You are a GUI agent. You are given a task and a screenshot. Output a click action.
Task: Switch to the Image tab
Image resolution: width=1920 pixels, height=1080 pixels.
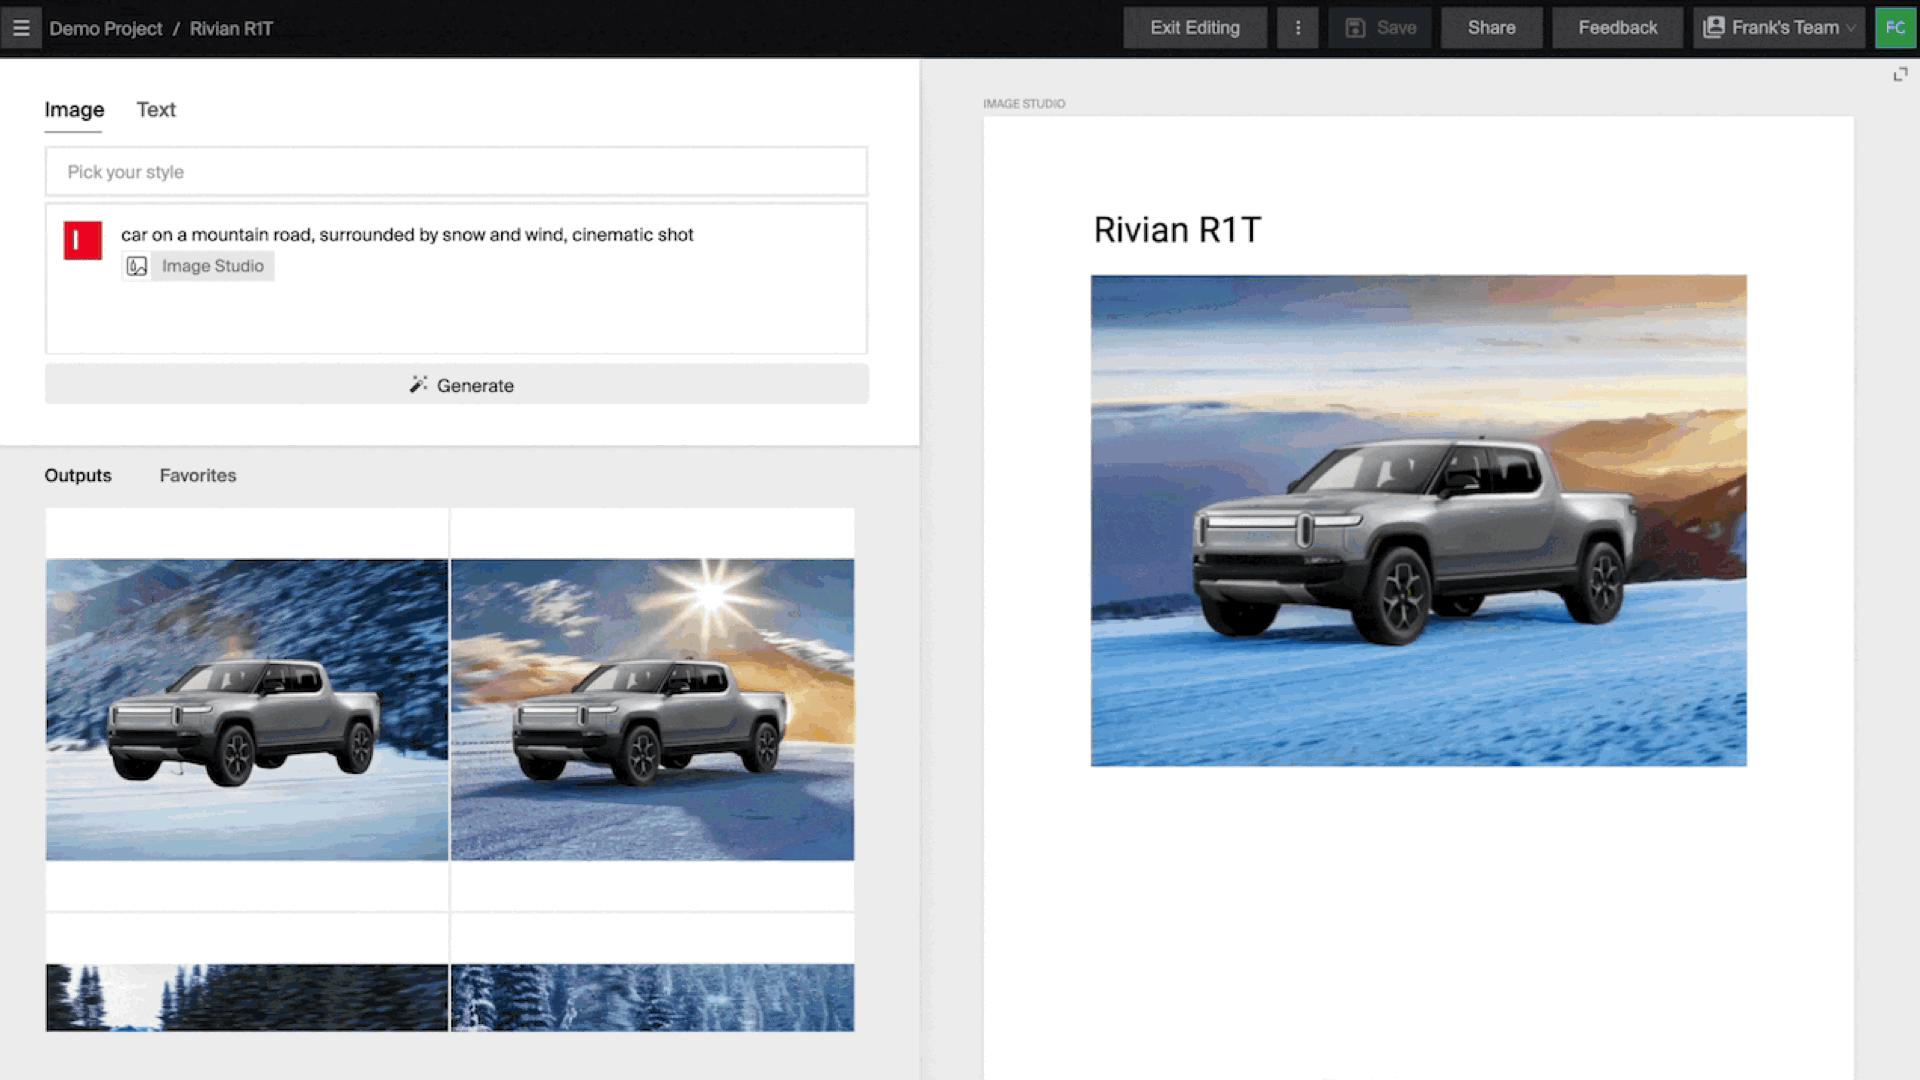click(x=73, y=109)
